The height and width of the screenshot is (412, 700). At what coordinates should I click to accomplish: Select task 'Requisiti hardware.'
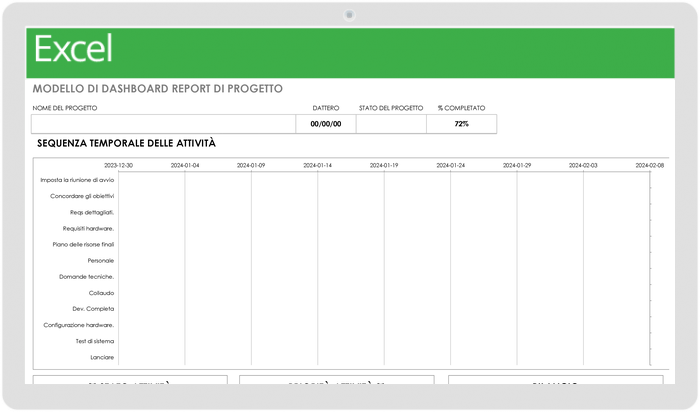coord(88,229)
